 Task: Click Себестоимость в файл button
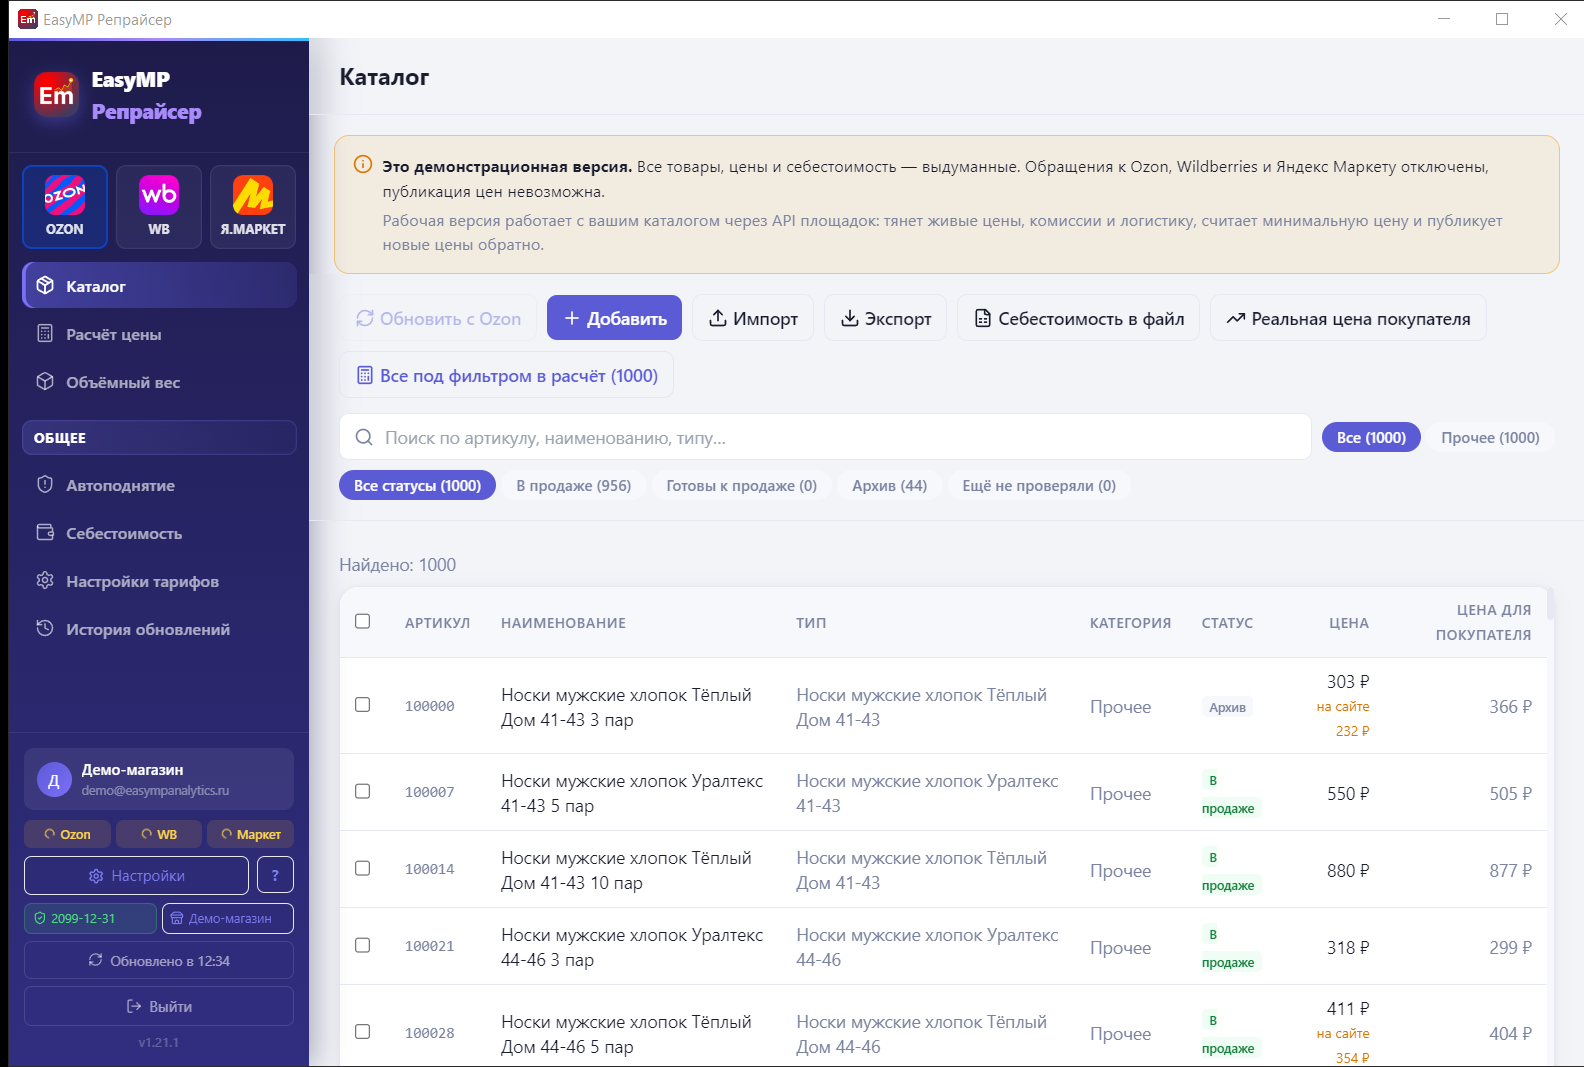point(1078,318)
